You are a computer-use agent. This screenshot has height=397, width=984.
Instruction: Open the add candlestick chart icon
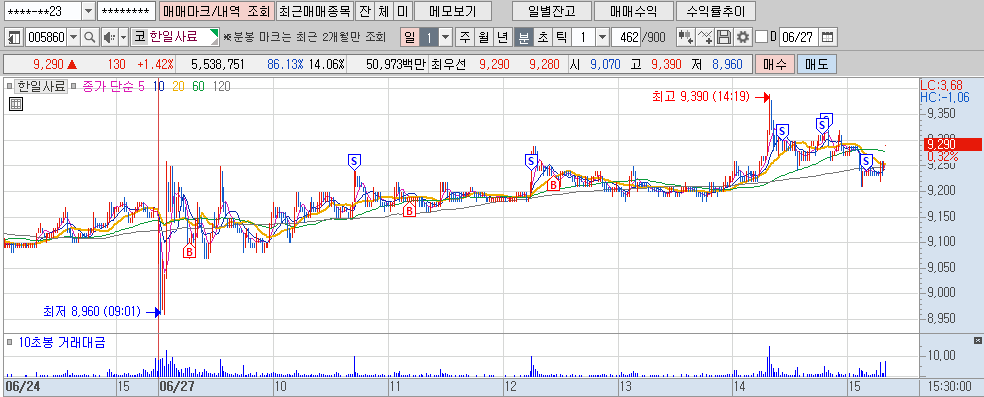pos(685,37)
